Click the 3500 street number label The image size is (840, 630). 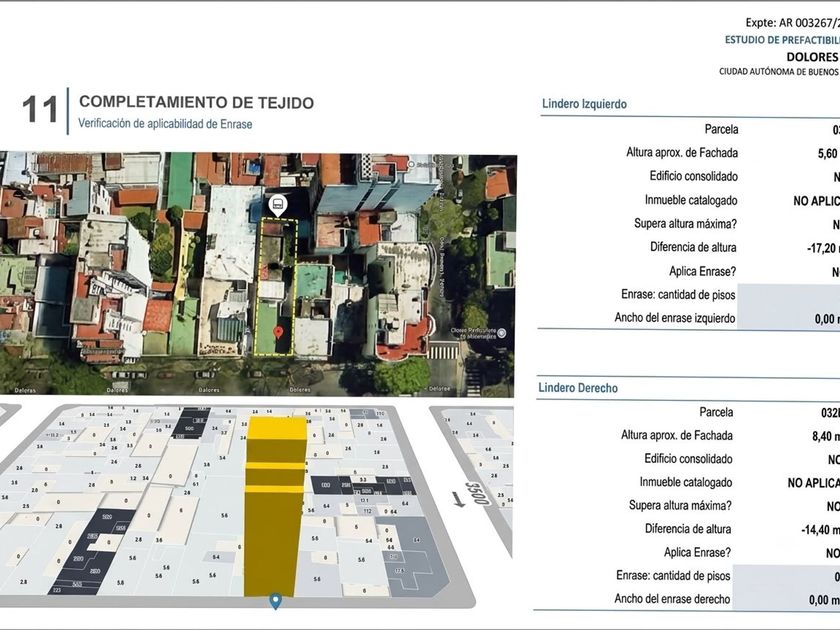coord(477,494)
